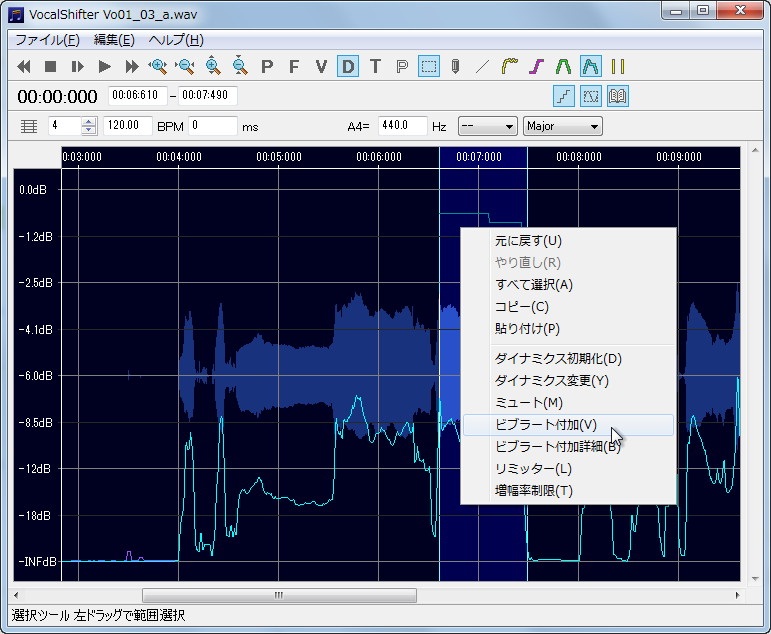Open the ファイル(F) menu
771x634 pixels.
coord(47,40)
